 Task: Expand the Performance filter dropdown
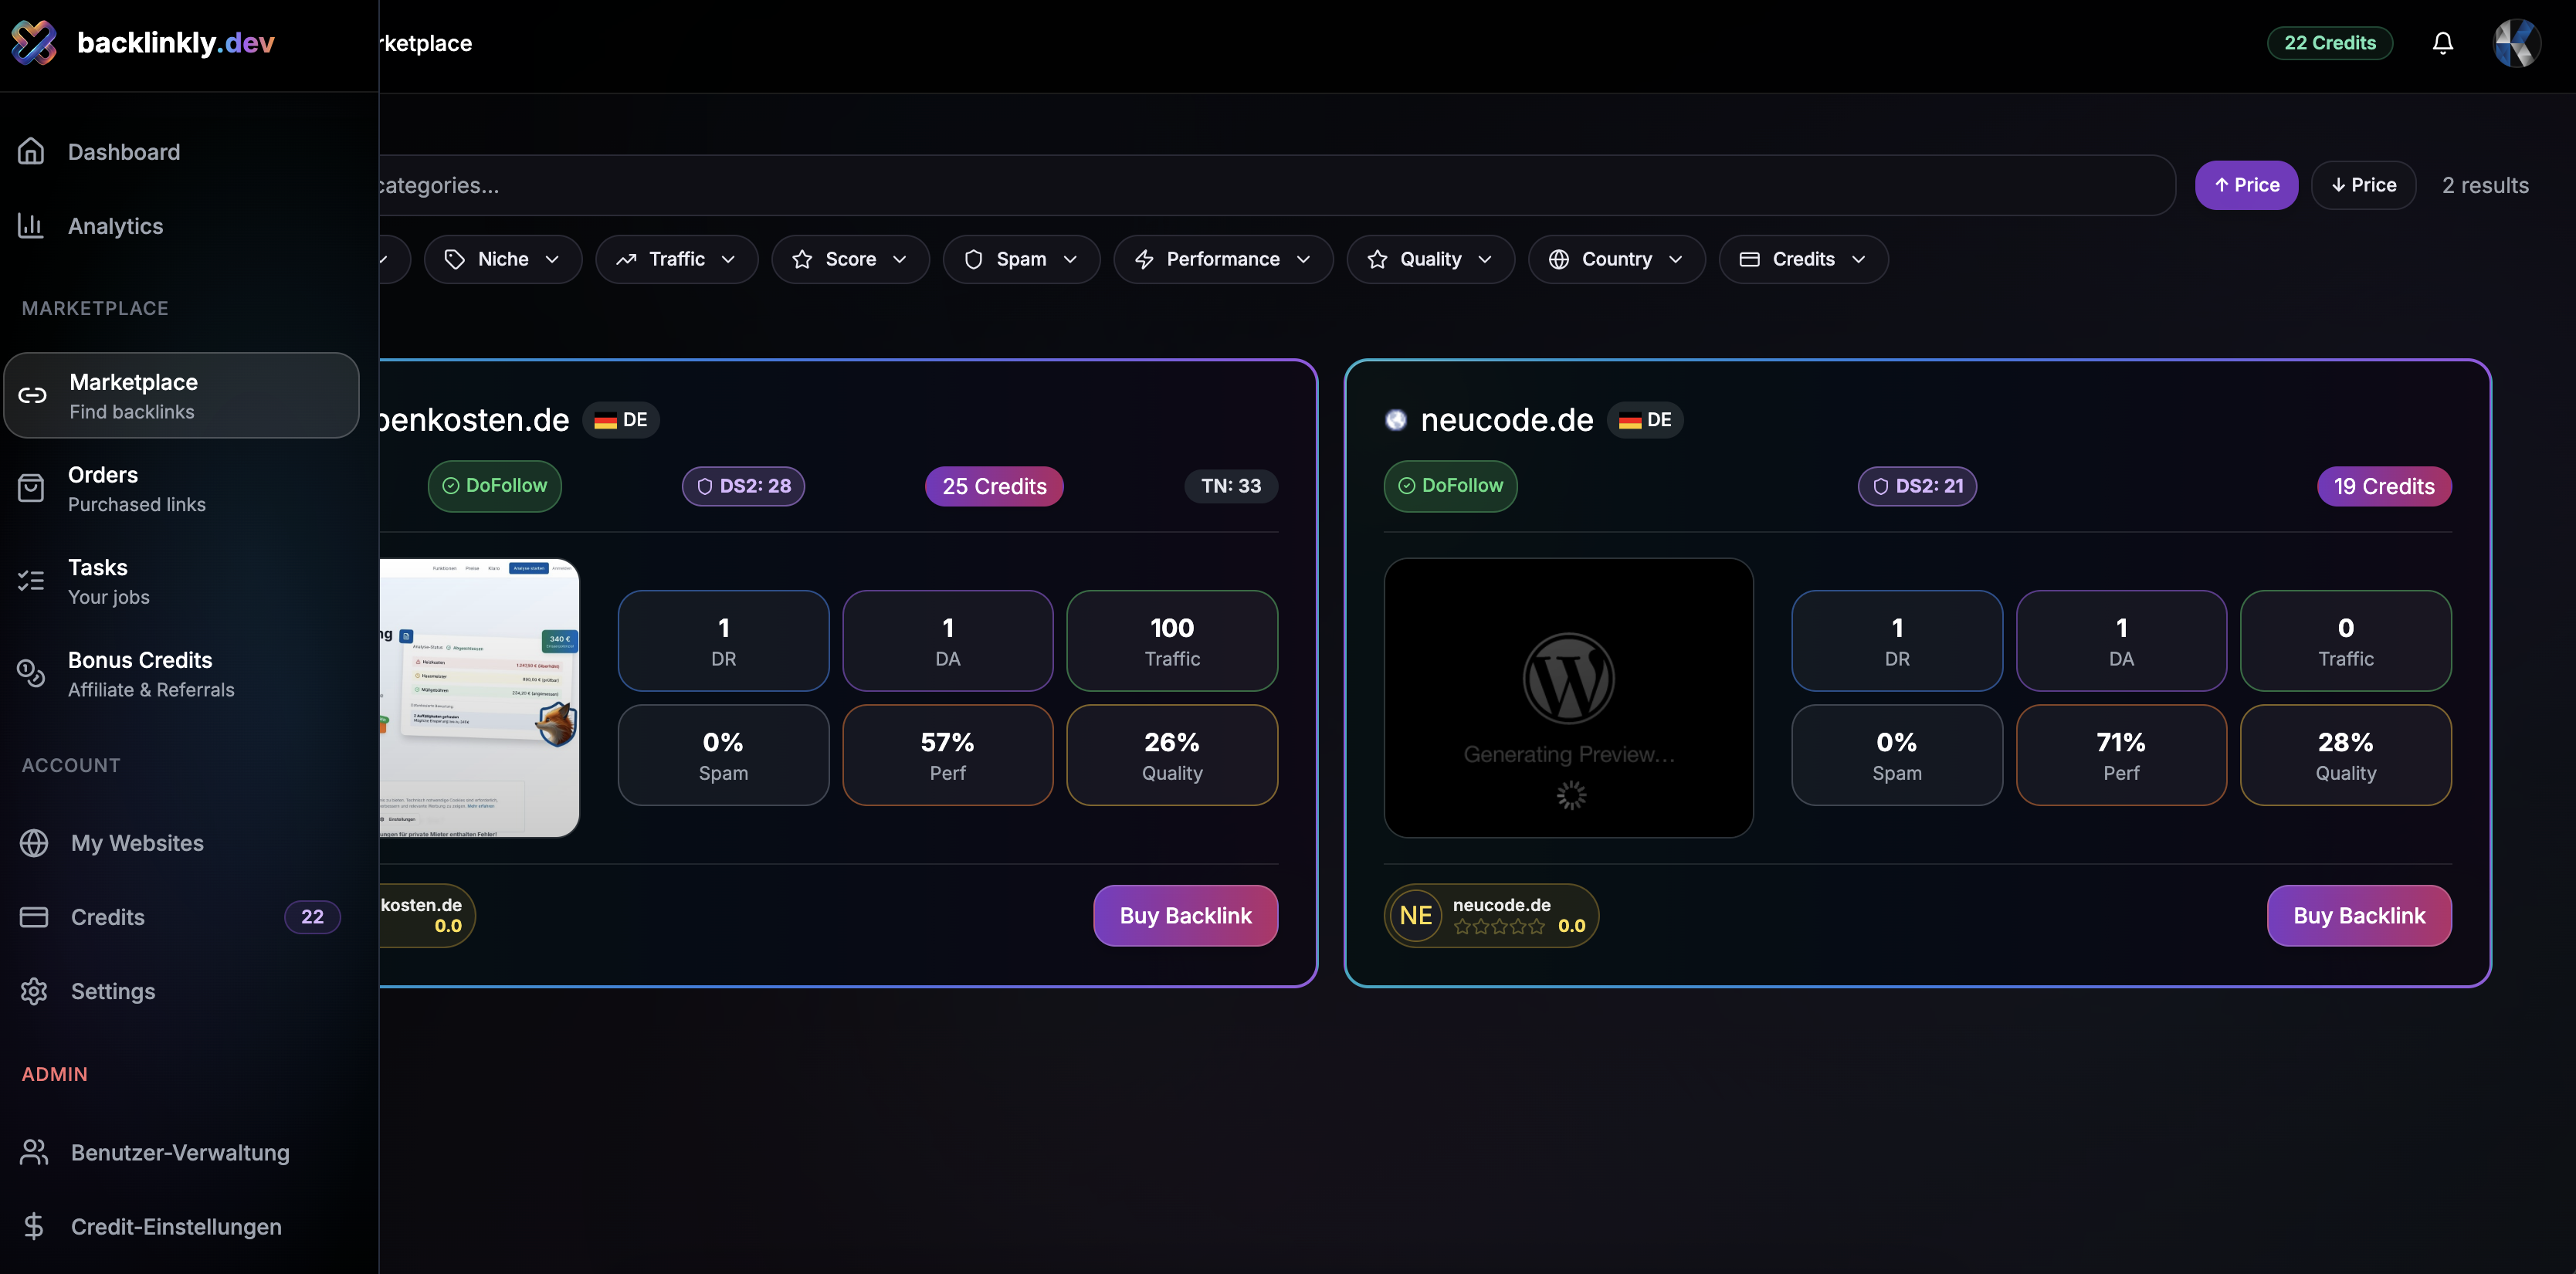coord(1222,259)
